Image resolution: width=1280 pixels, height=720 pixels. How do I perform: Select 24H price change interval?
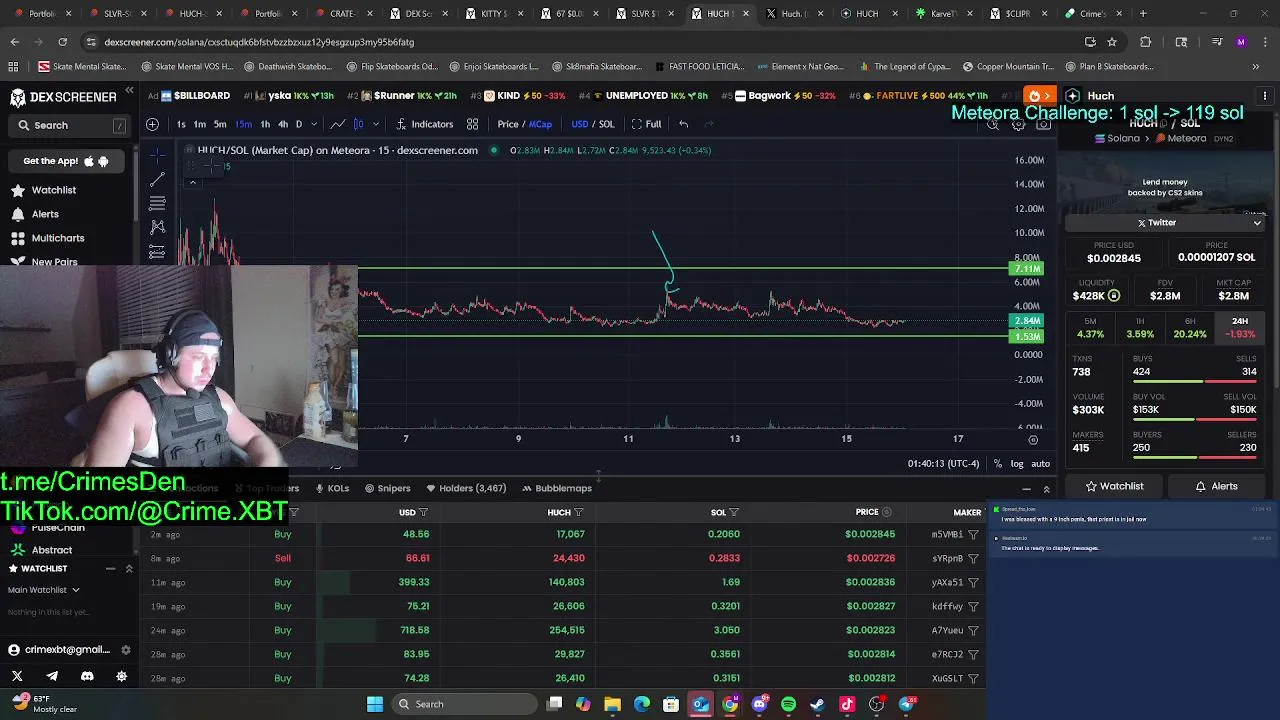point(1240,328)
